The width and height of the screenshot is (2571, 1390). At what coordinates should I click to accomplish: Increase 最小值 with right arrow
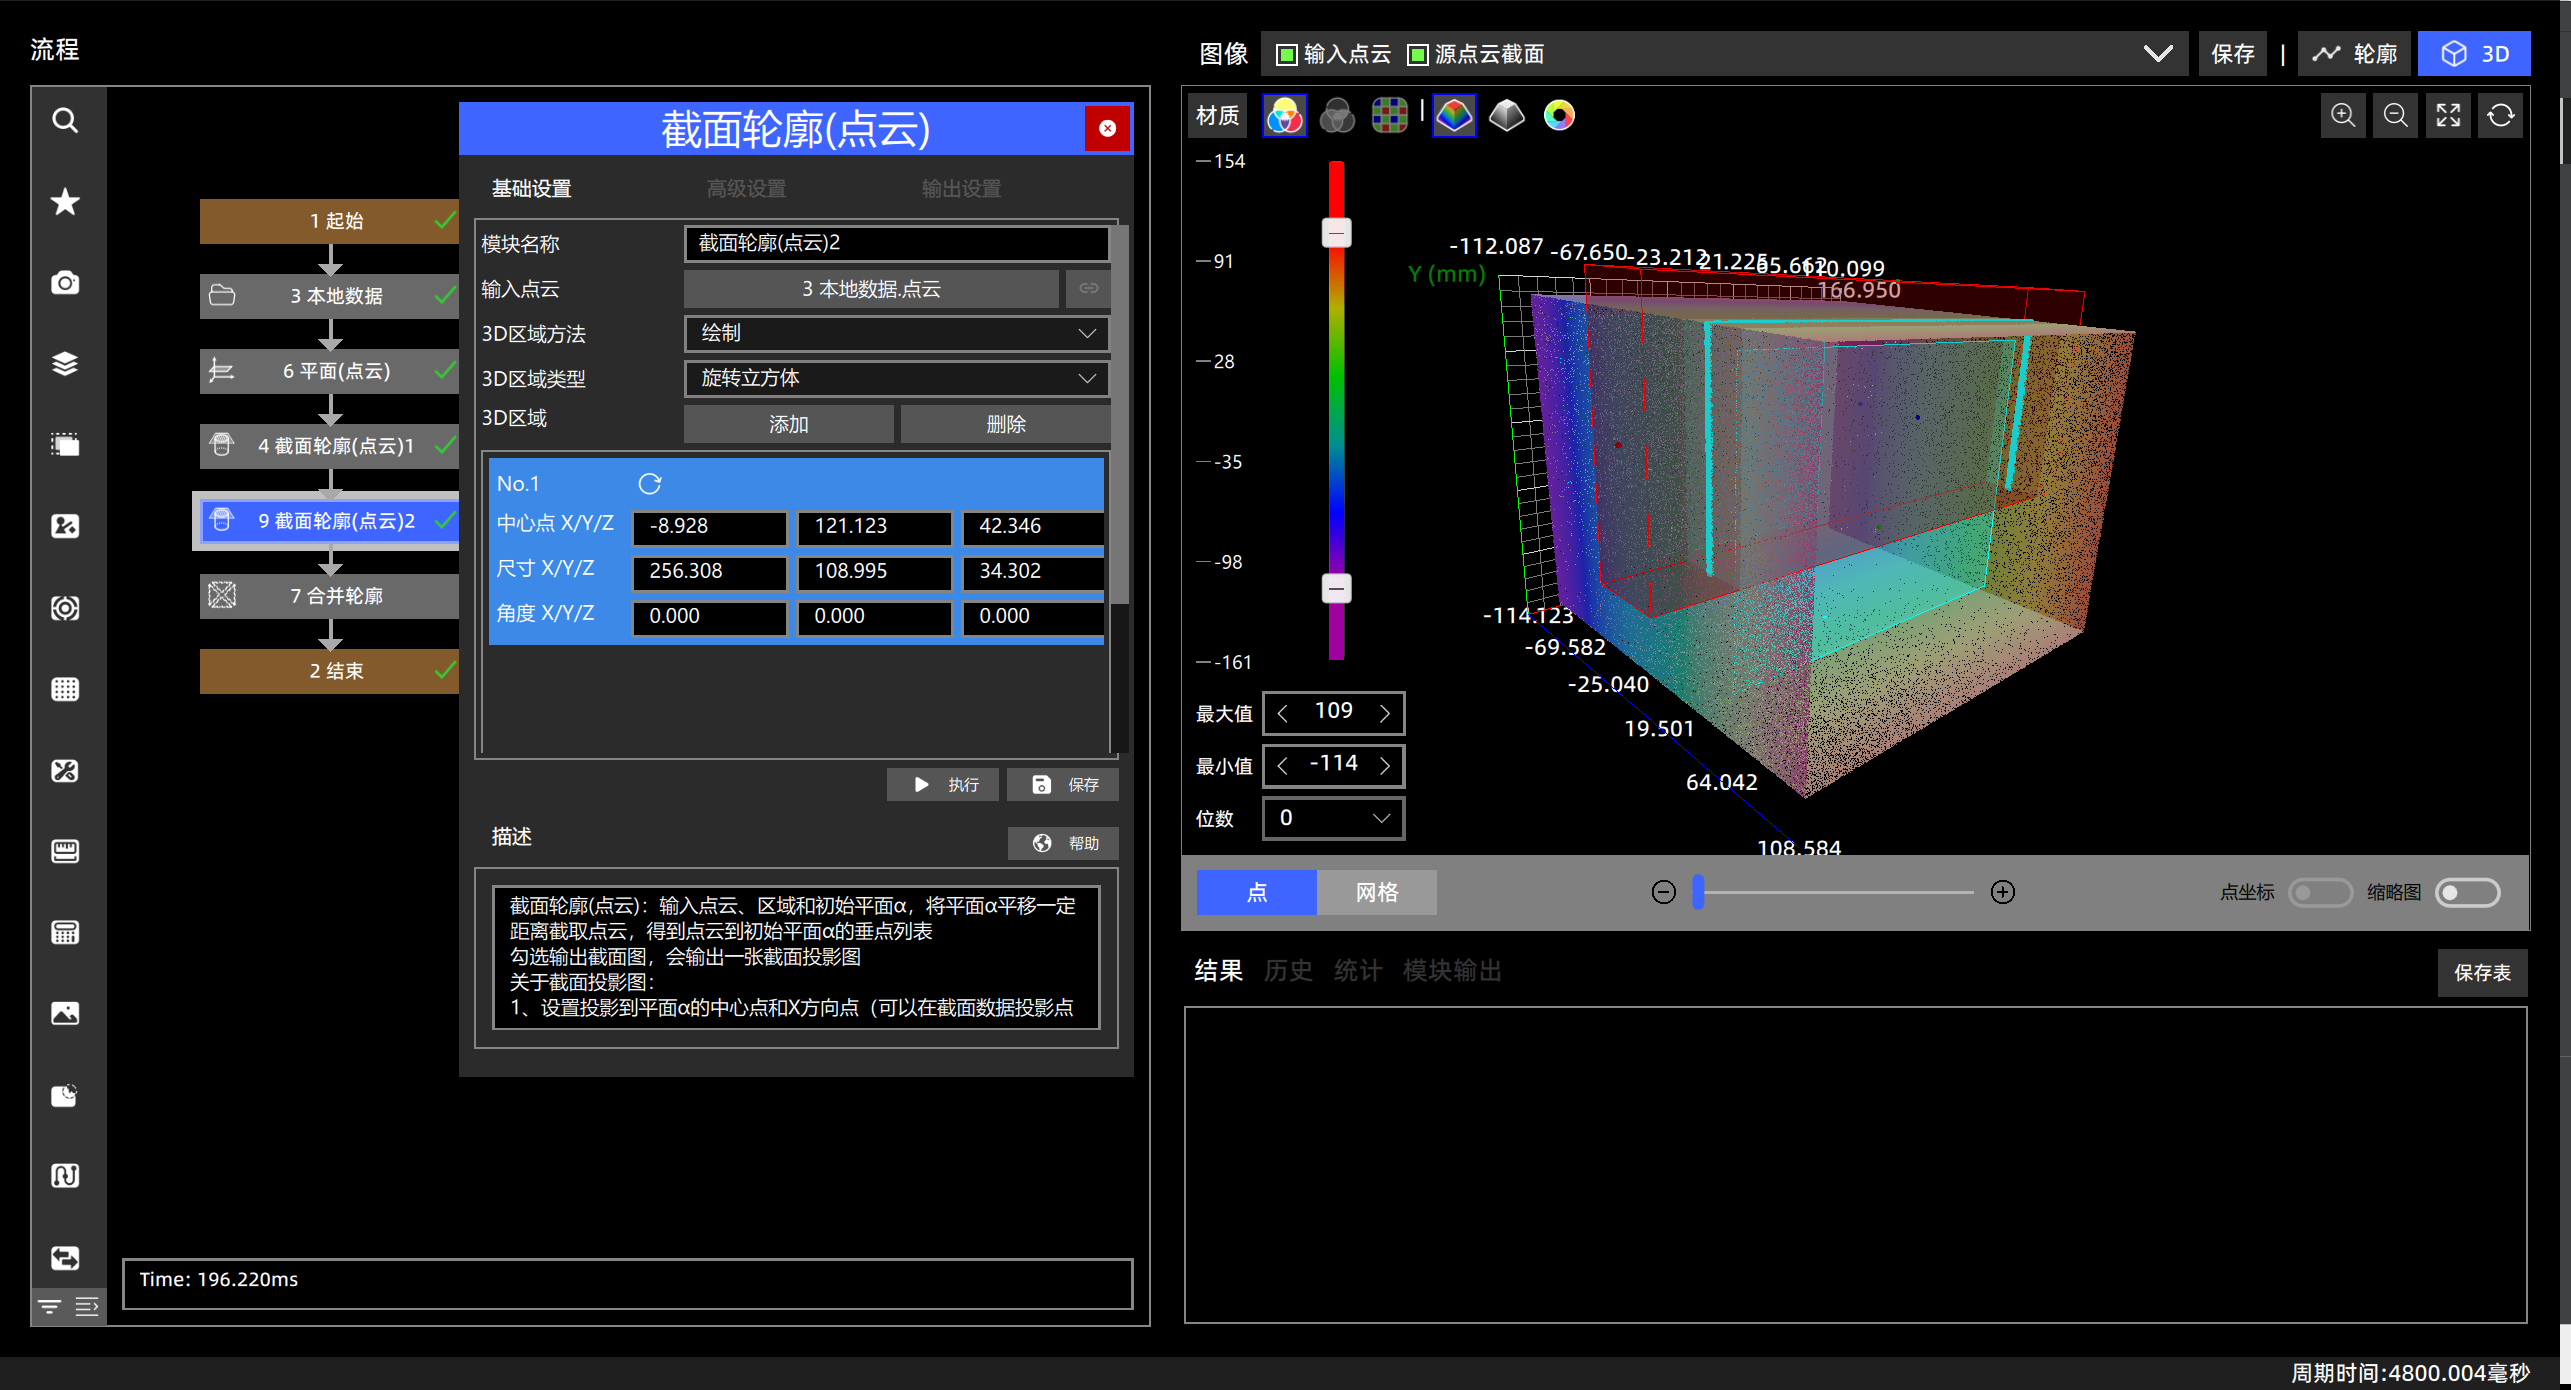pyautogui.click(x=1385, y=766)
